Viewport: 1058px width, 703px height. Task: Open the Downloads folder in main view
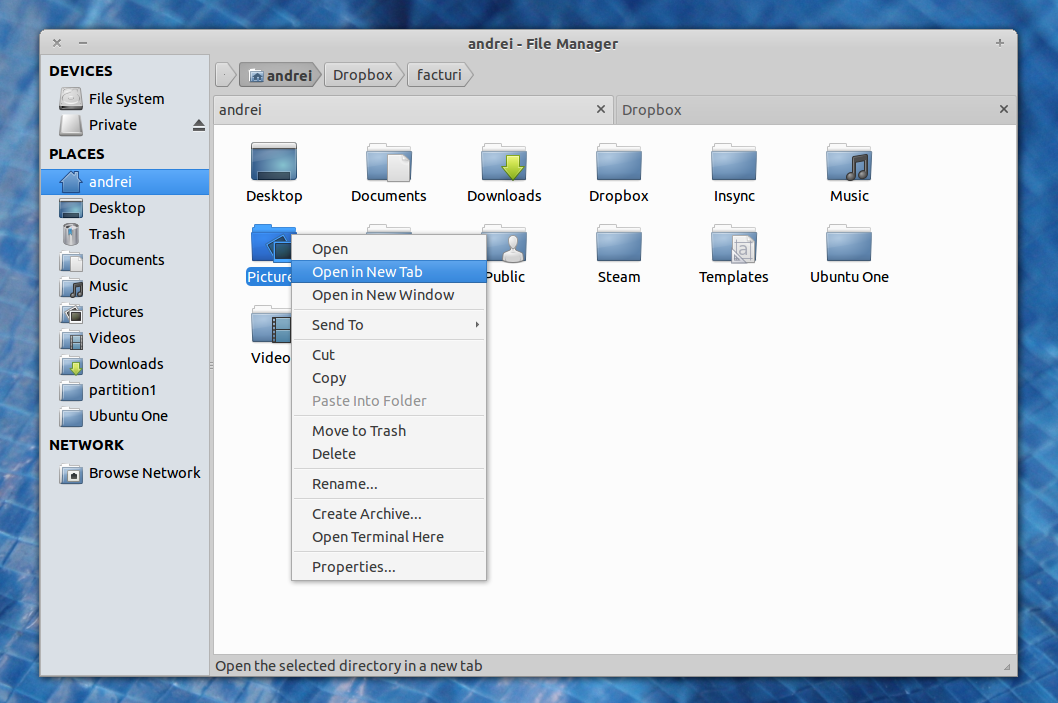(x=504, y=163)
